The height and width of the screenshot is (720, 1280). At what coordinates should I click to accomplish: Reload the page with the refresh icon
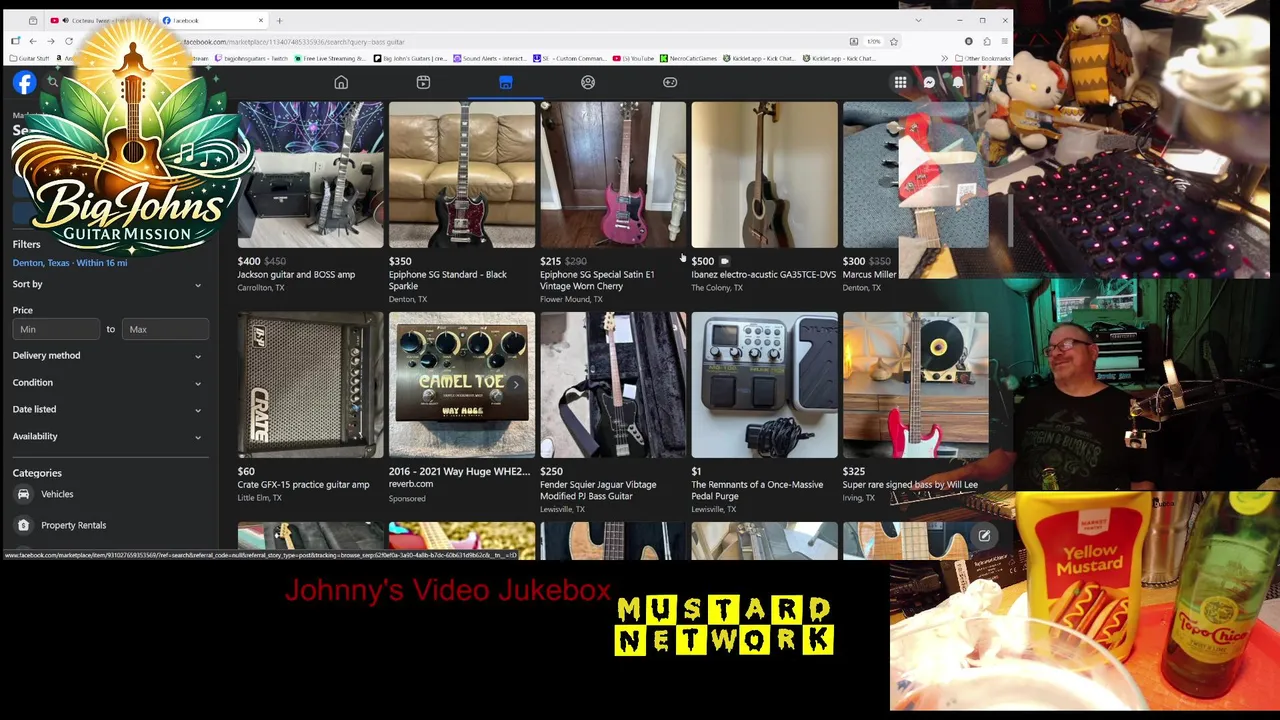(x=69, y=41)
